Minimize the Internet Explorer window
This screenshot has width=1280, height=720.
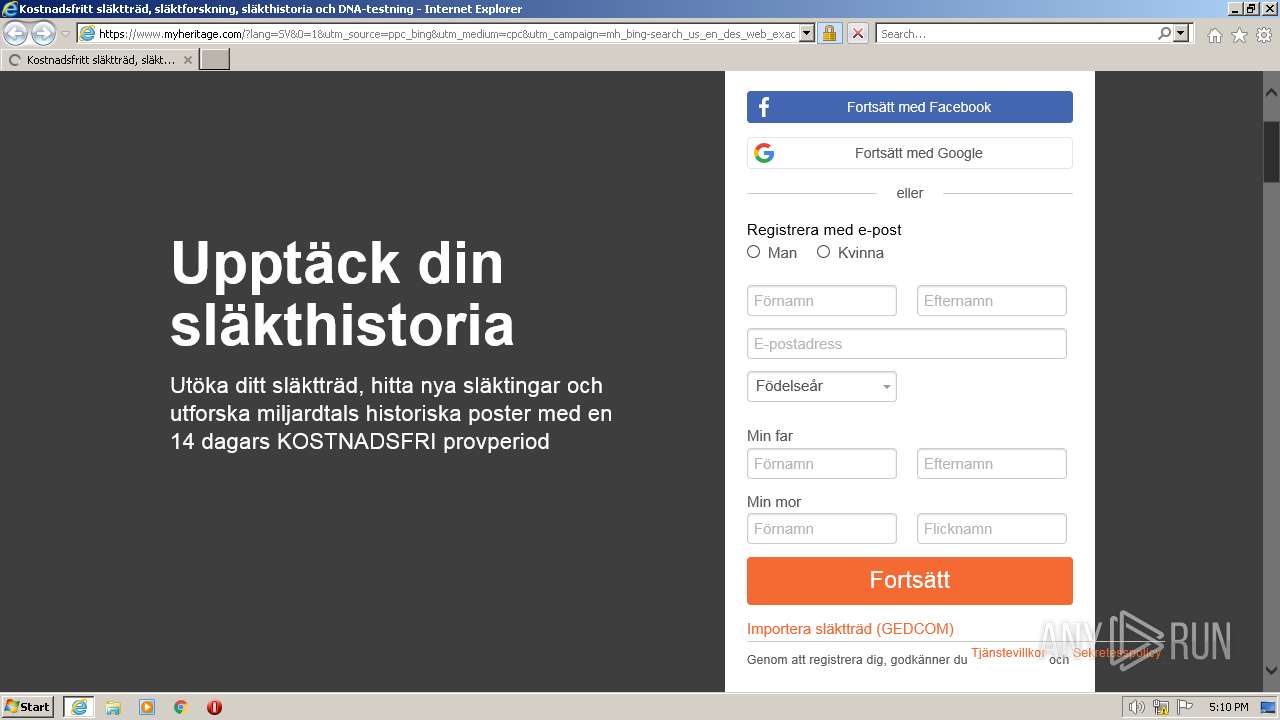[1234, 9]
